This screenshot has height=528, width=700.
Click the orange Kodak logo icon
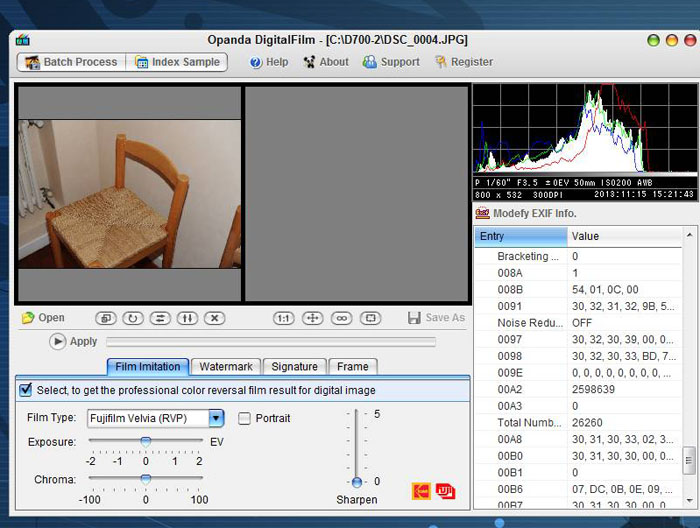[421, 491]
